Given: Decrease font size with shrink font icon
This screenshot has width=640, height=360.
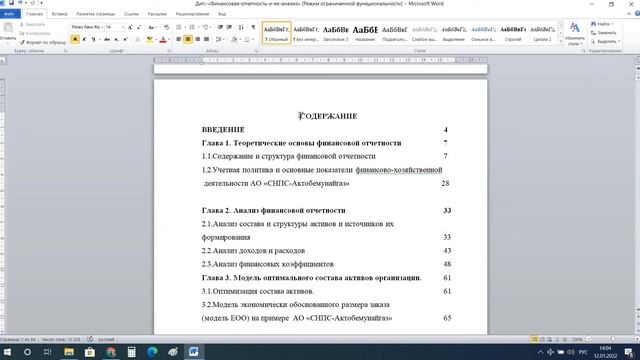Looking at the screenshot, I should pos(139,27).
